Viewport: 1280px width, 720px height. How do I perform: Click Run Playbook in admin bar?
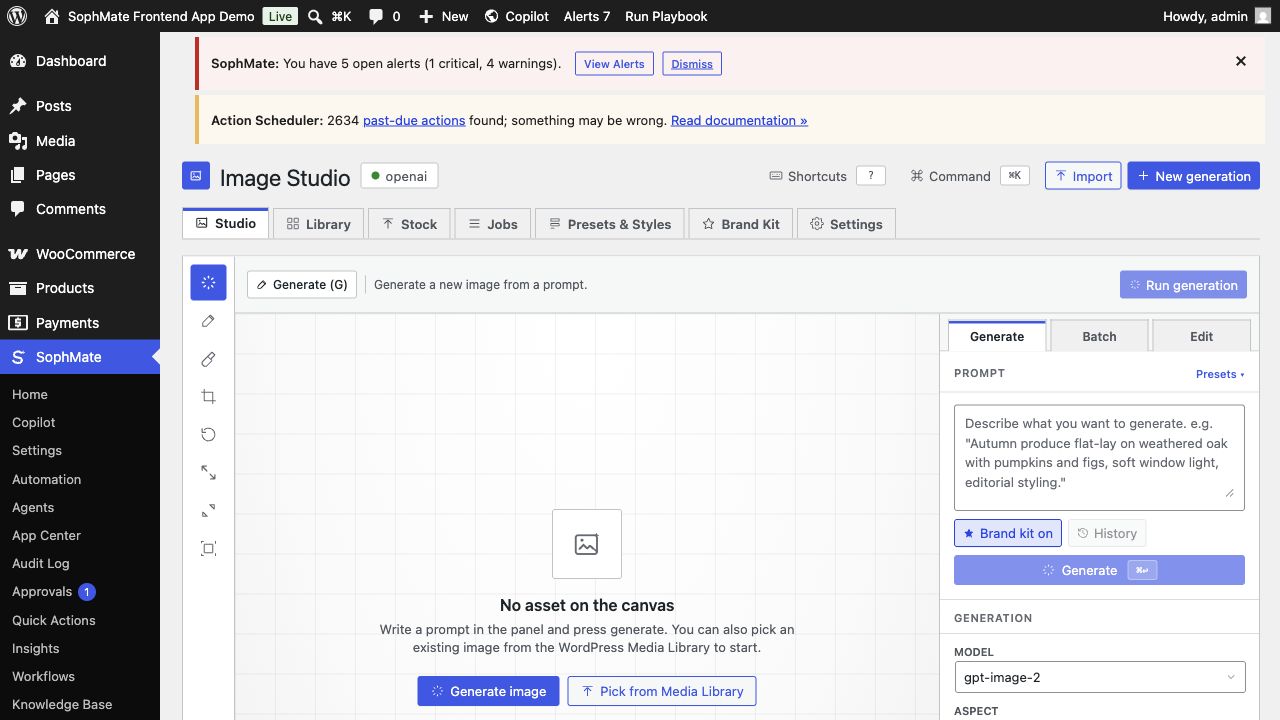pyautogui.click(x=666, y=16)
